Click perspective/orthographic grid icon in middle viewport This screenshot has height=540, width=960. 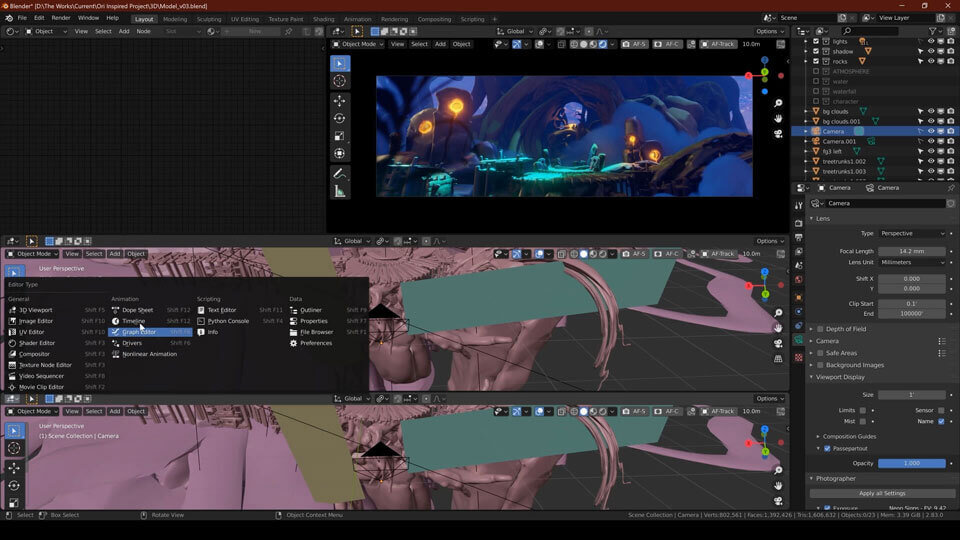coord(778,359)
